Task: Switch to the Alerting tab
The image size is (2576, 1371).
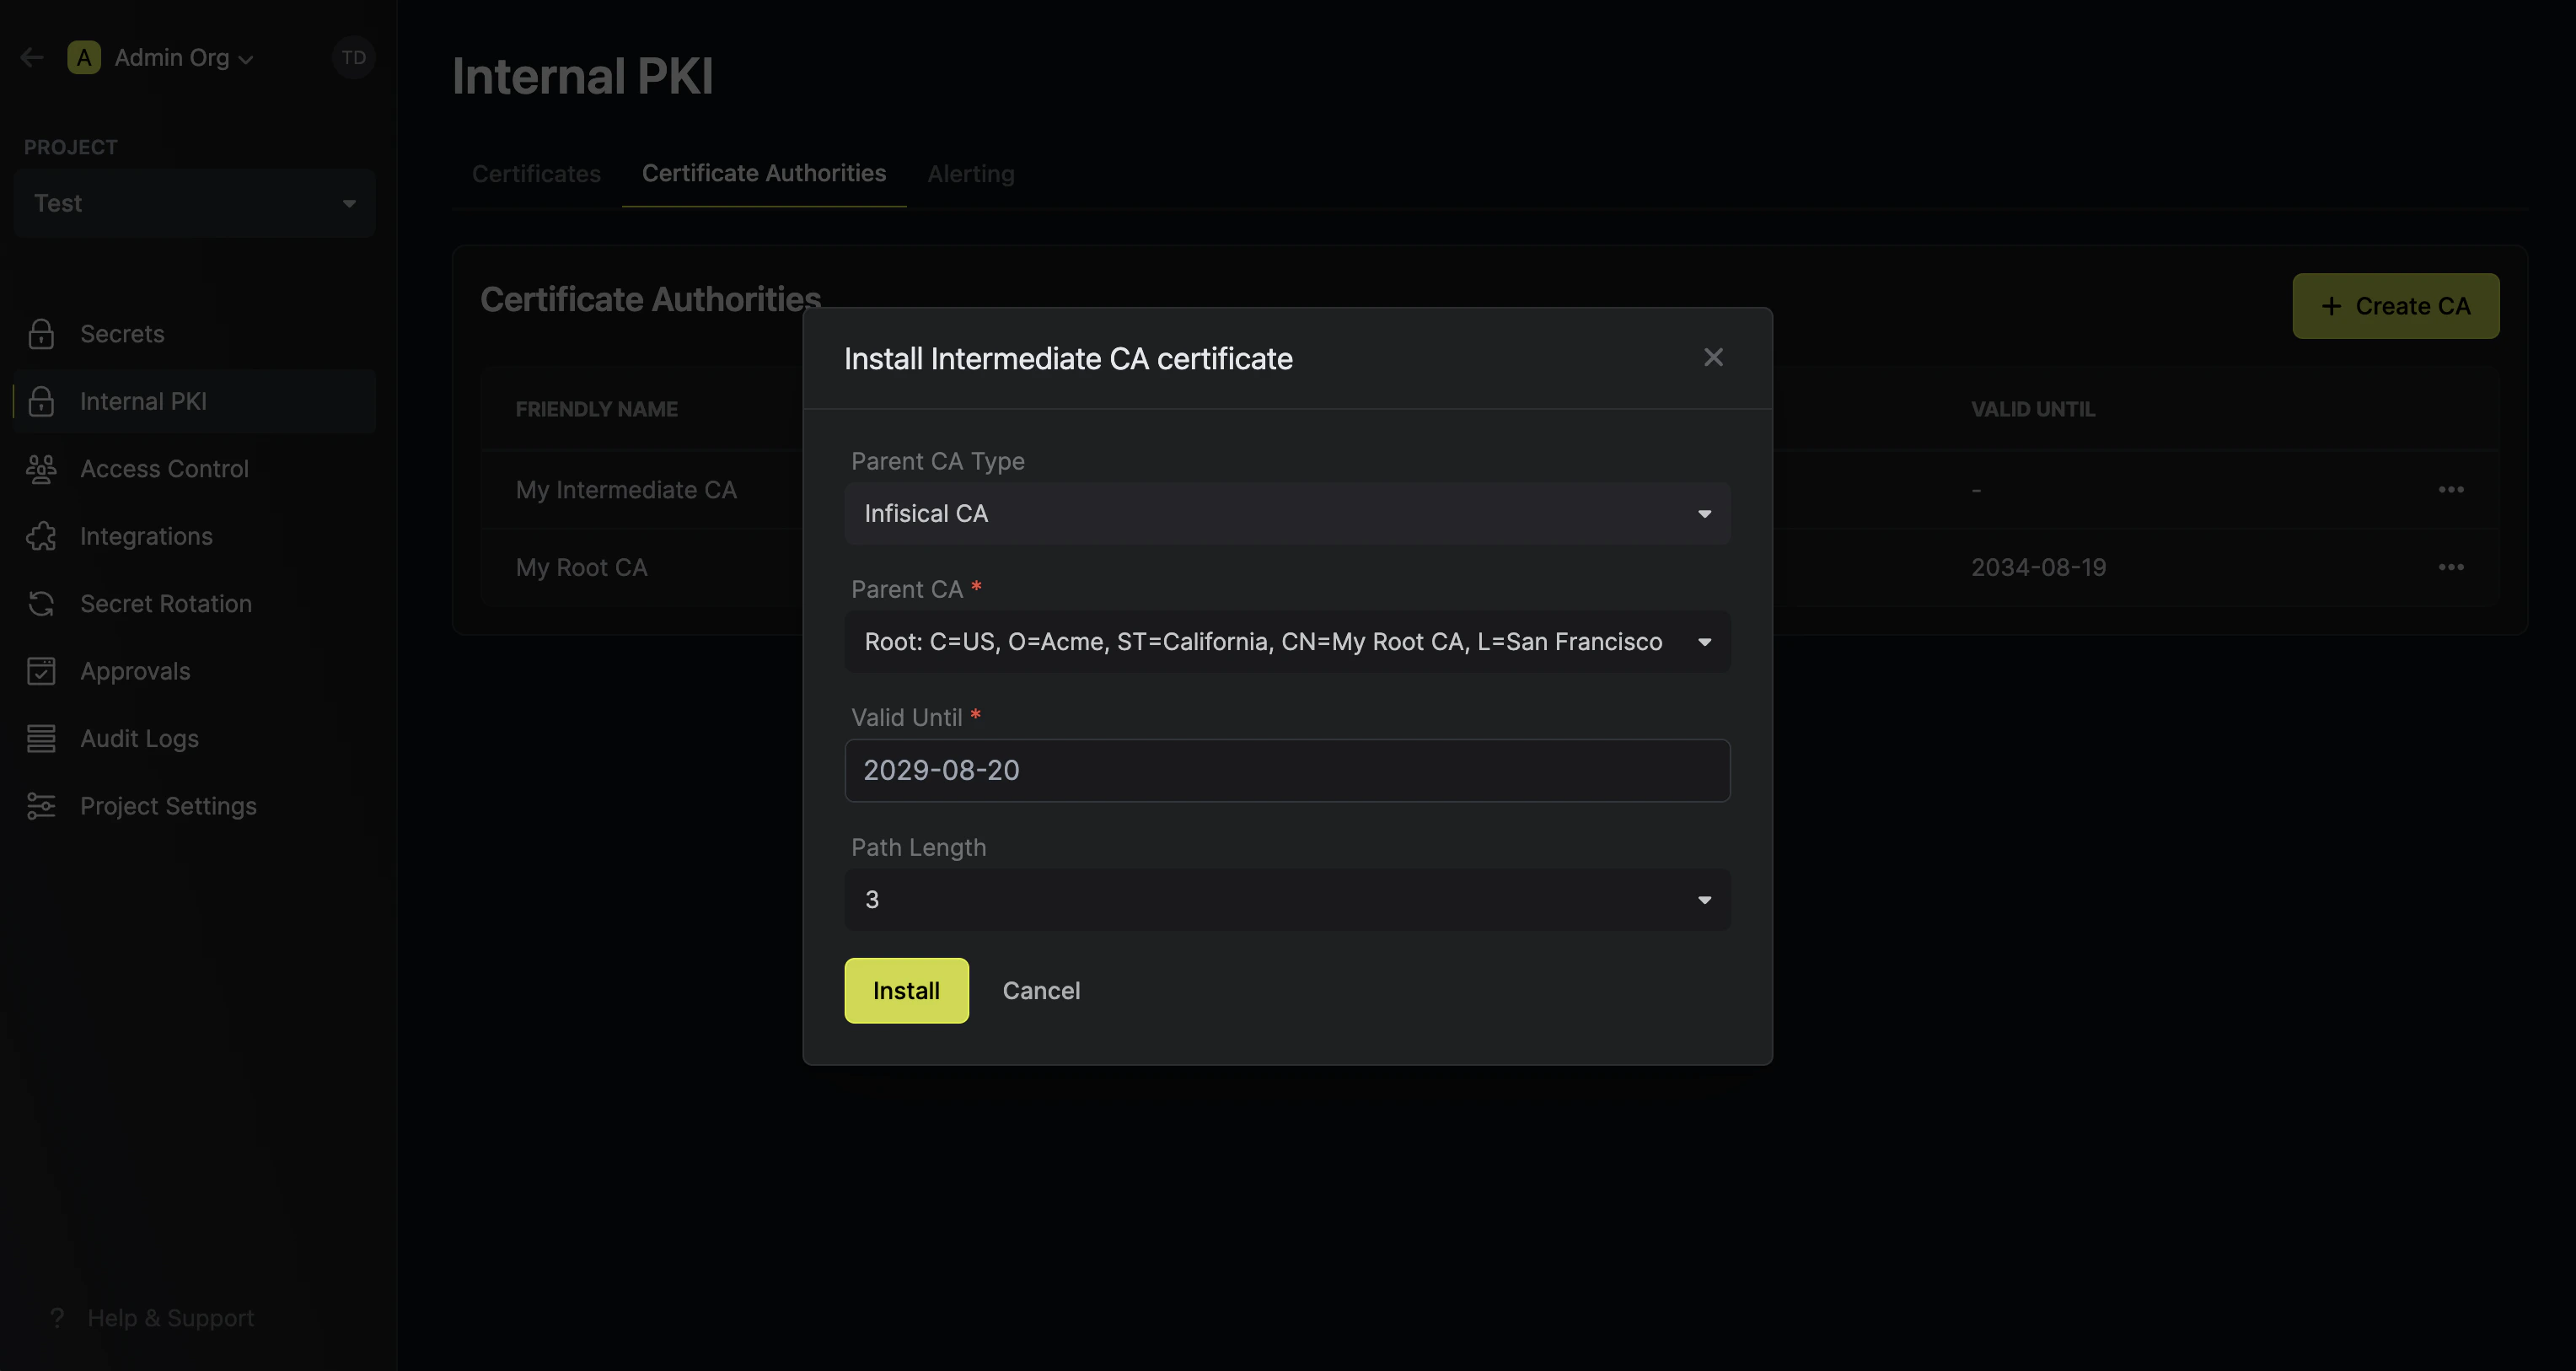Action: [970, 174]
